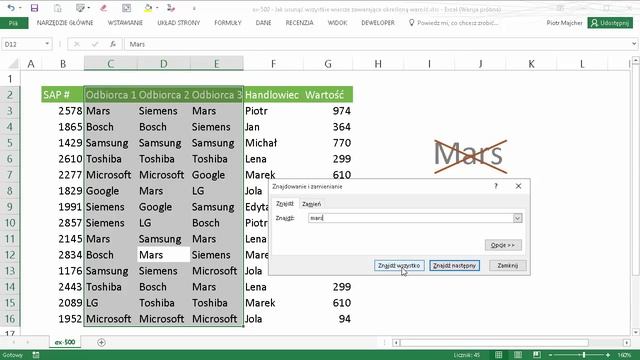
Task: Open the Name Box dropdown
Action: (47, 44)
